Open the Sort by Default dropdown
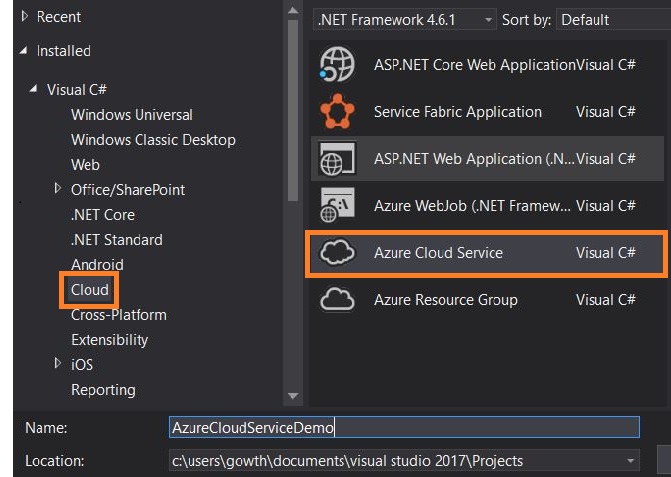671x477 pixels. tap(612, 19)
